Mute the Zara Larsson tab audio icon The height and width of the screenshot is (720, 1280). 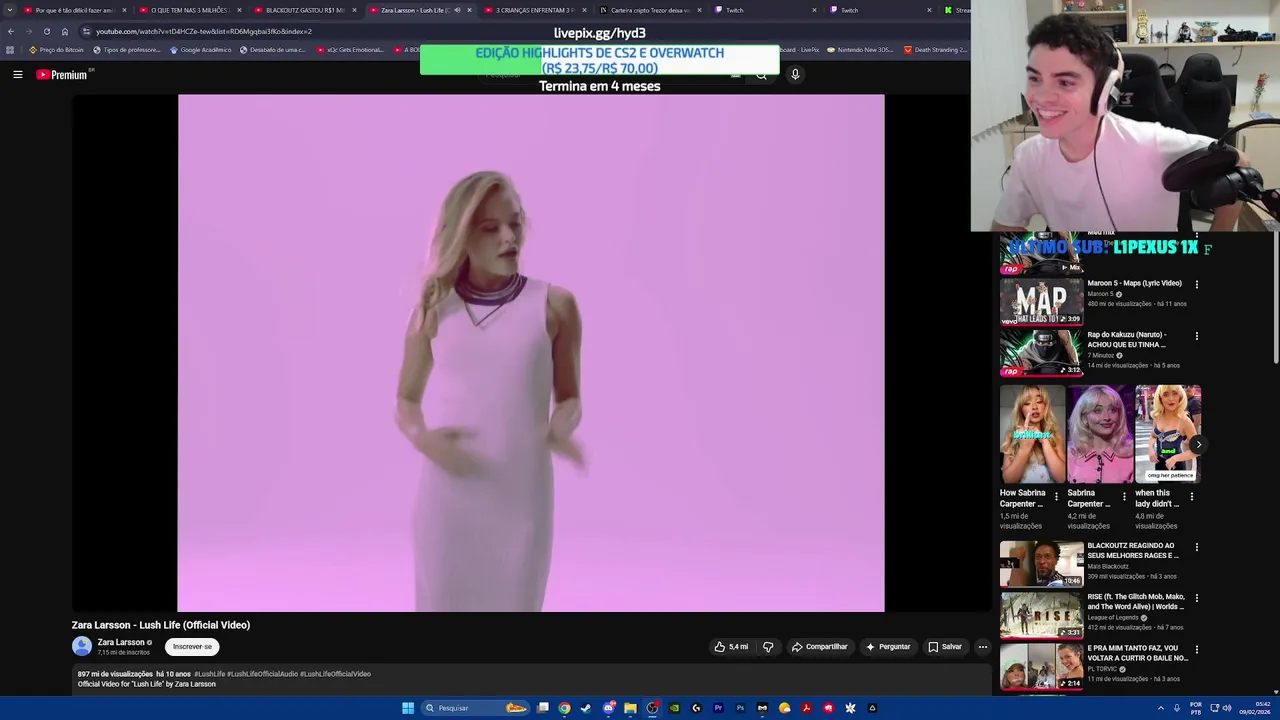457,10
